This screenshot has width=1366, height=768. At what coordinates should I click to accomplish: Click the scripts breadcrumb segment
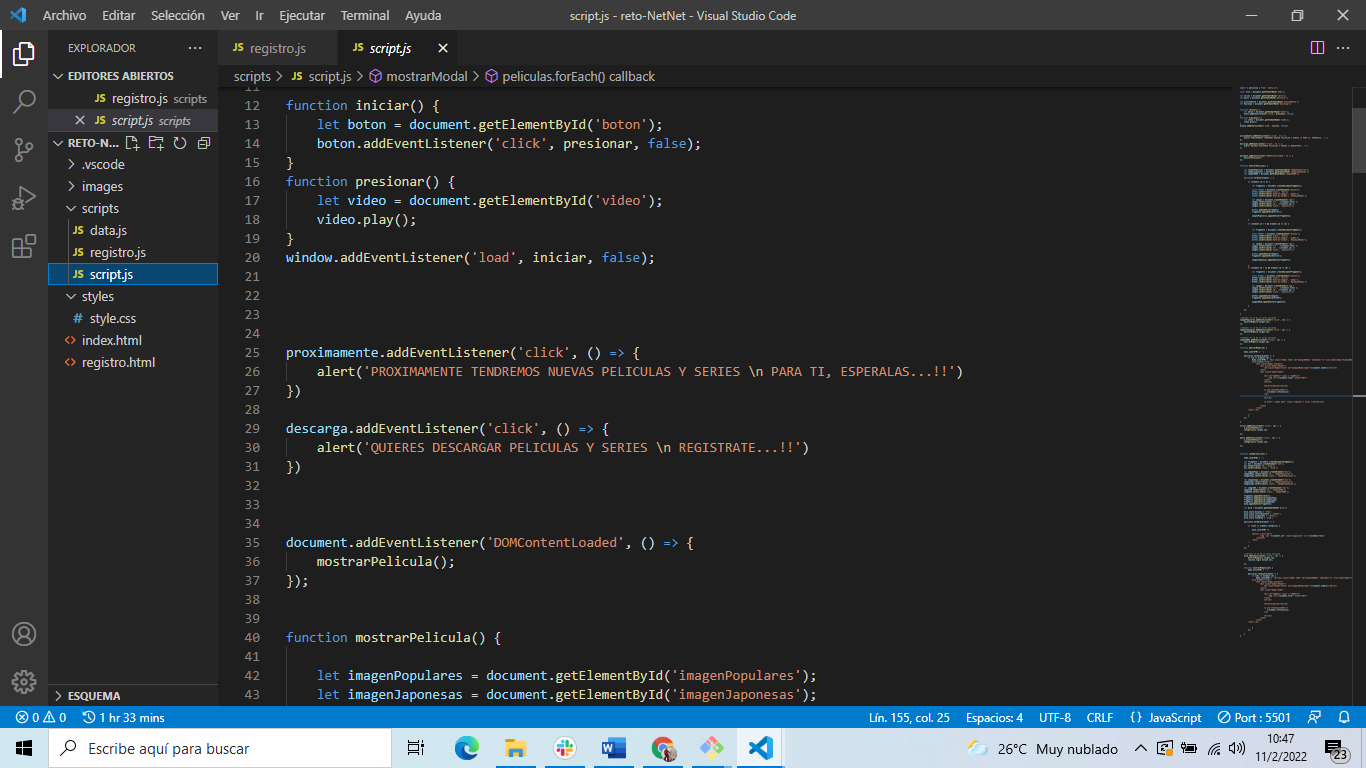(x=252, y=76)
